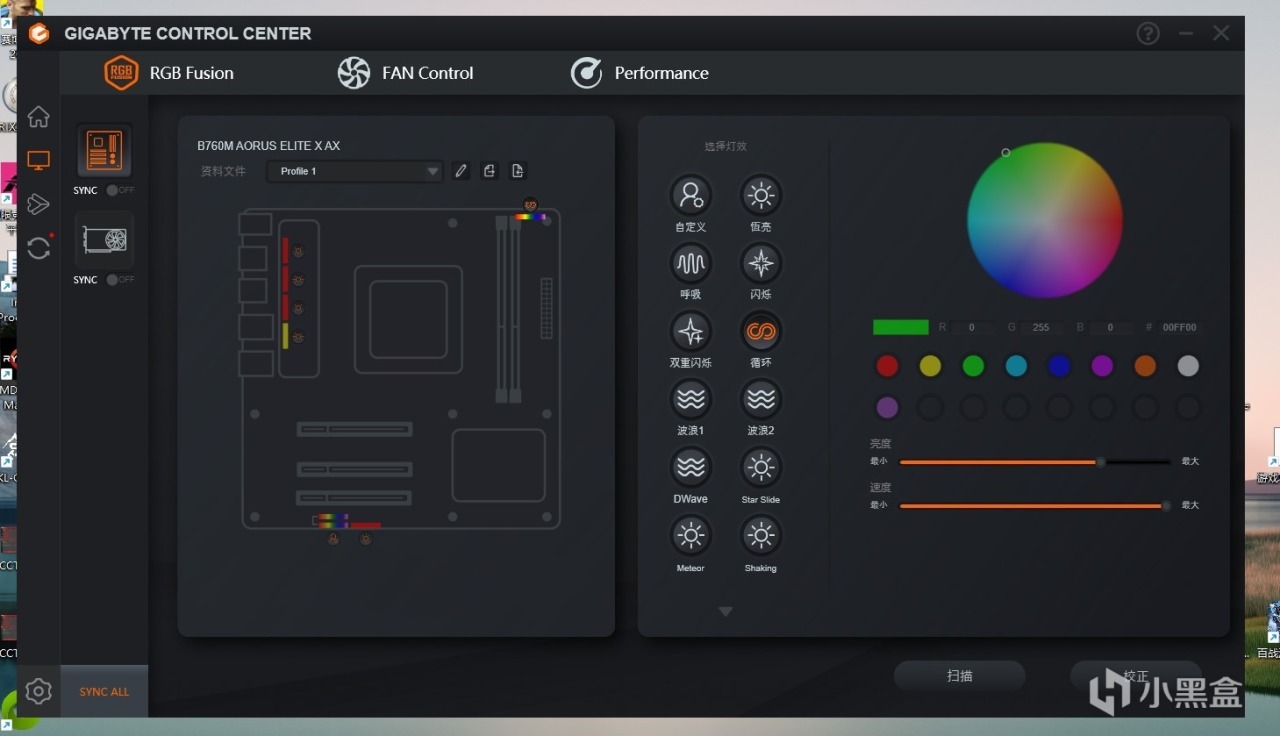Open the monitor icon page in sidebar
Screen dimensions: 1280x736
[38, 160]
